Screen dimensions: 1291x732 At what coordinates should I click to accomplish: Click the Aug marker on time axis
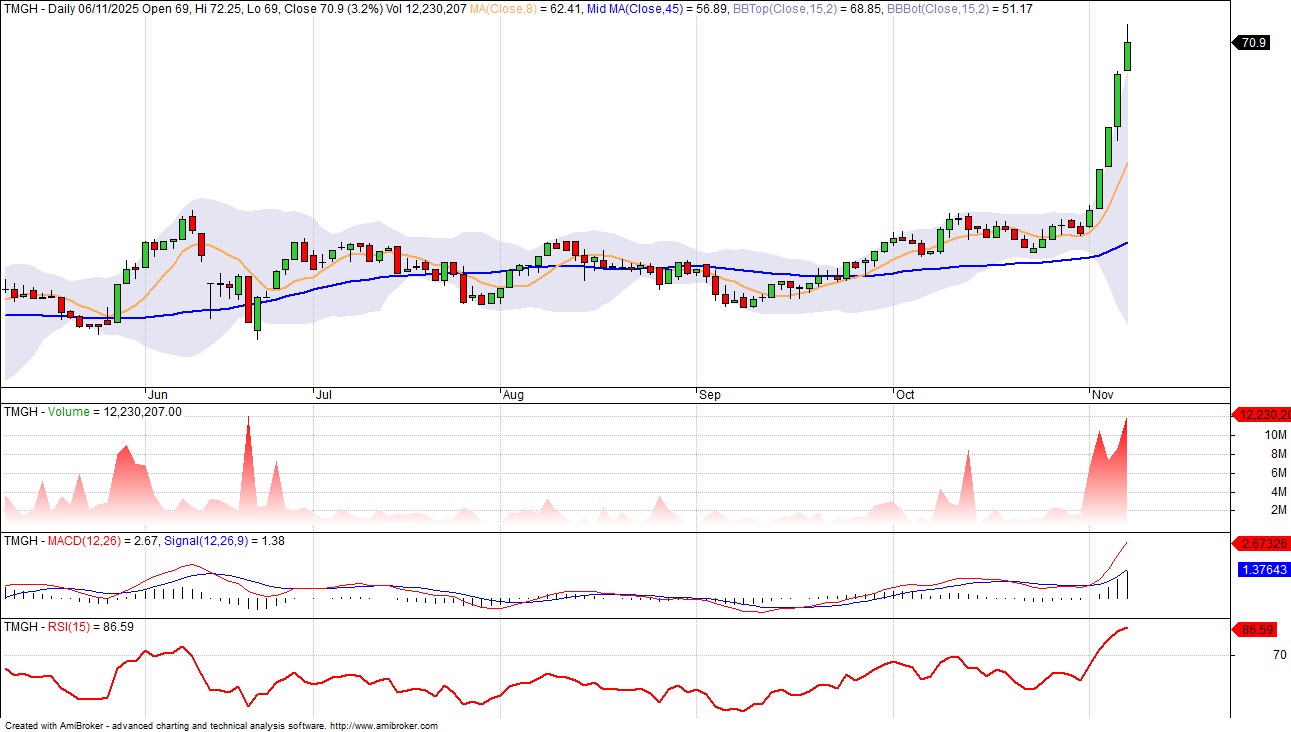[x=513, y=395]
